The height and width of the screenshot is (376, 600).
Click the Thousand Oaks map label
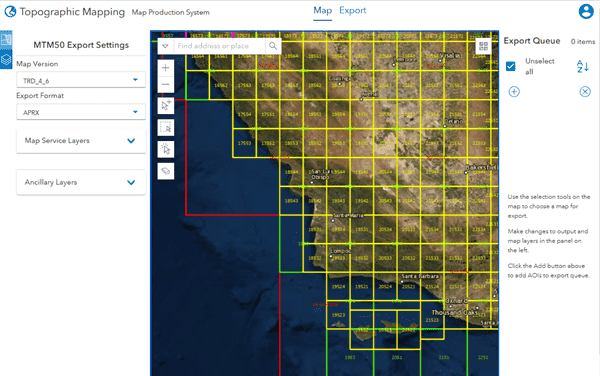pyautogui.click(x=454, y=312)
